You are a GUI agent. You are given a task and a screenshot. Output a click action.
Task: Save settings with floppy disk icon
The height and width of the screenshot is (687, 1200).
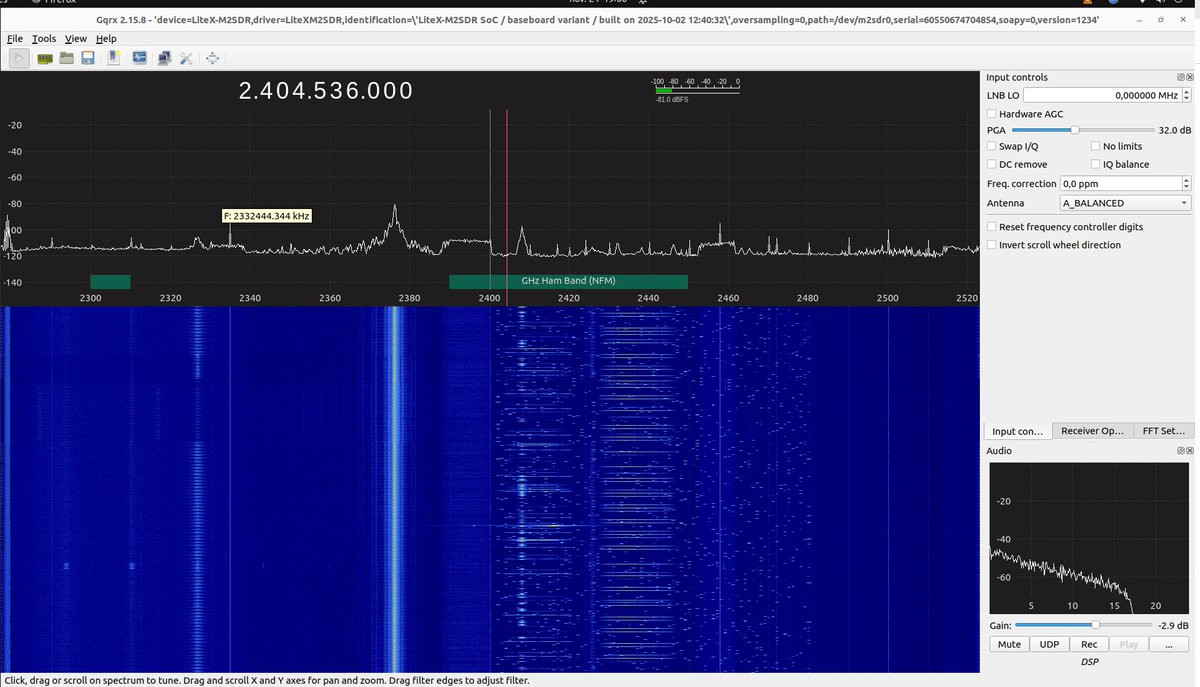click(x=88, y=59)
